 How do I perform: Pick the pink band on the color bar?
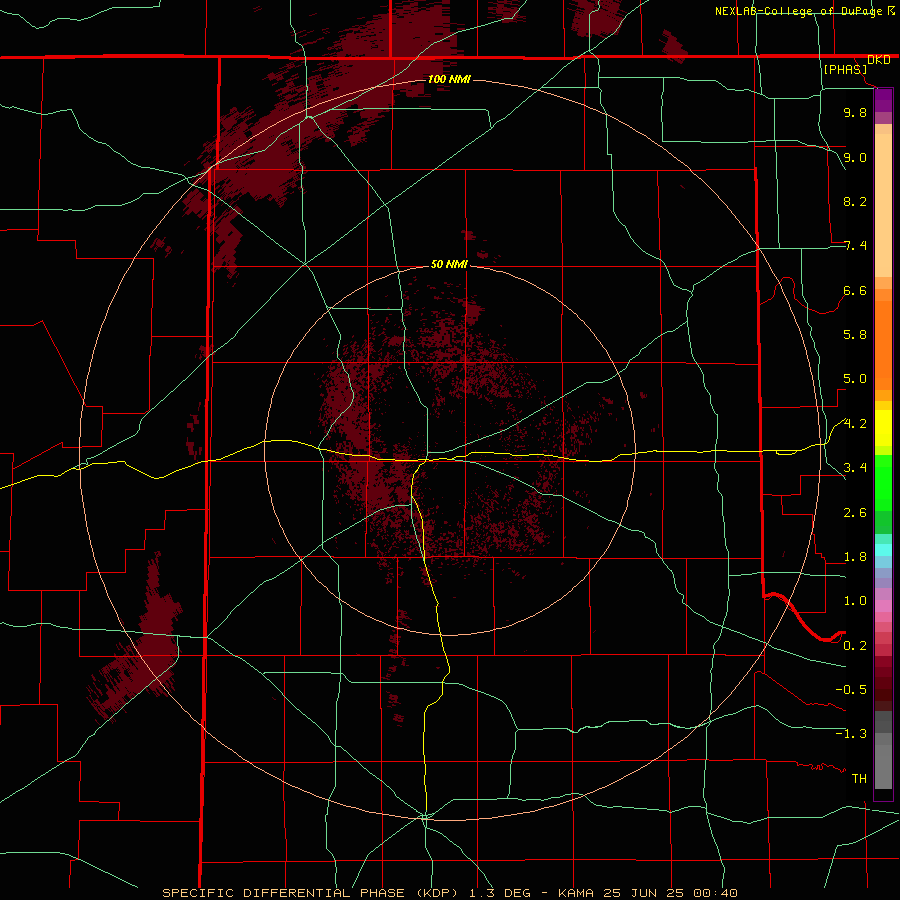pyautogui.click(x=883, y=606)
